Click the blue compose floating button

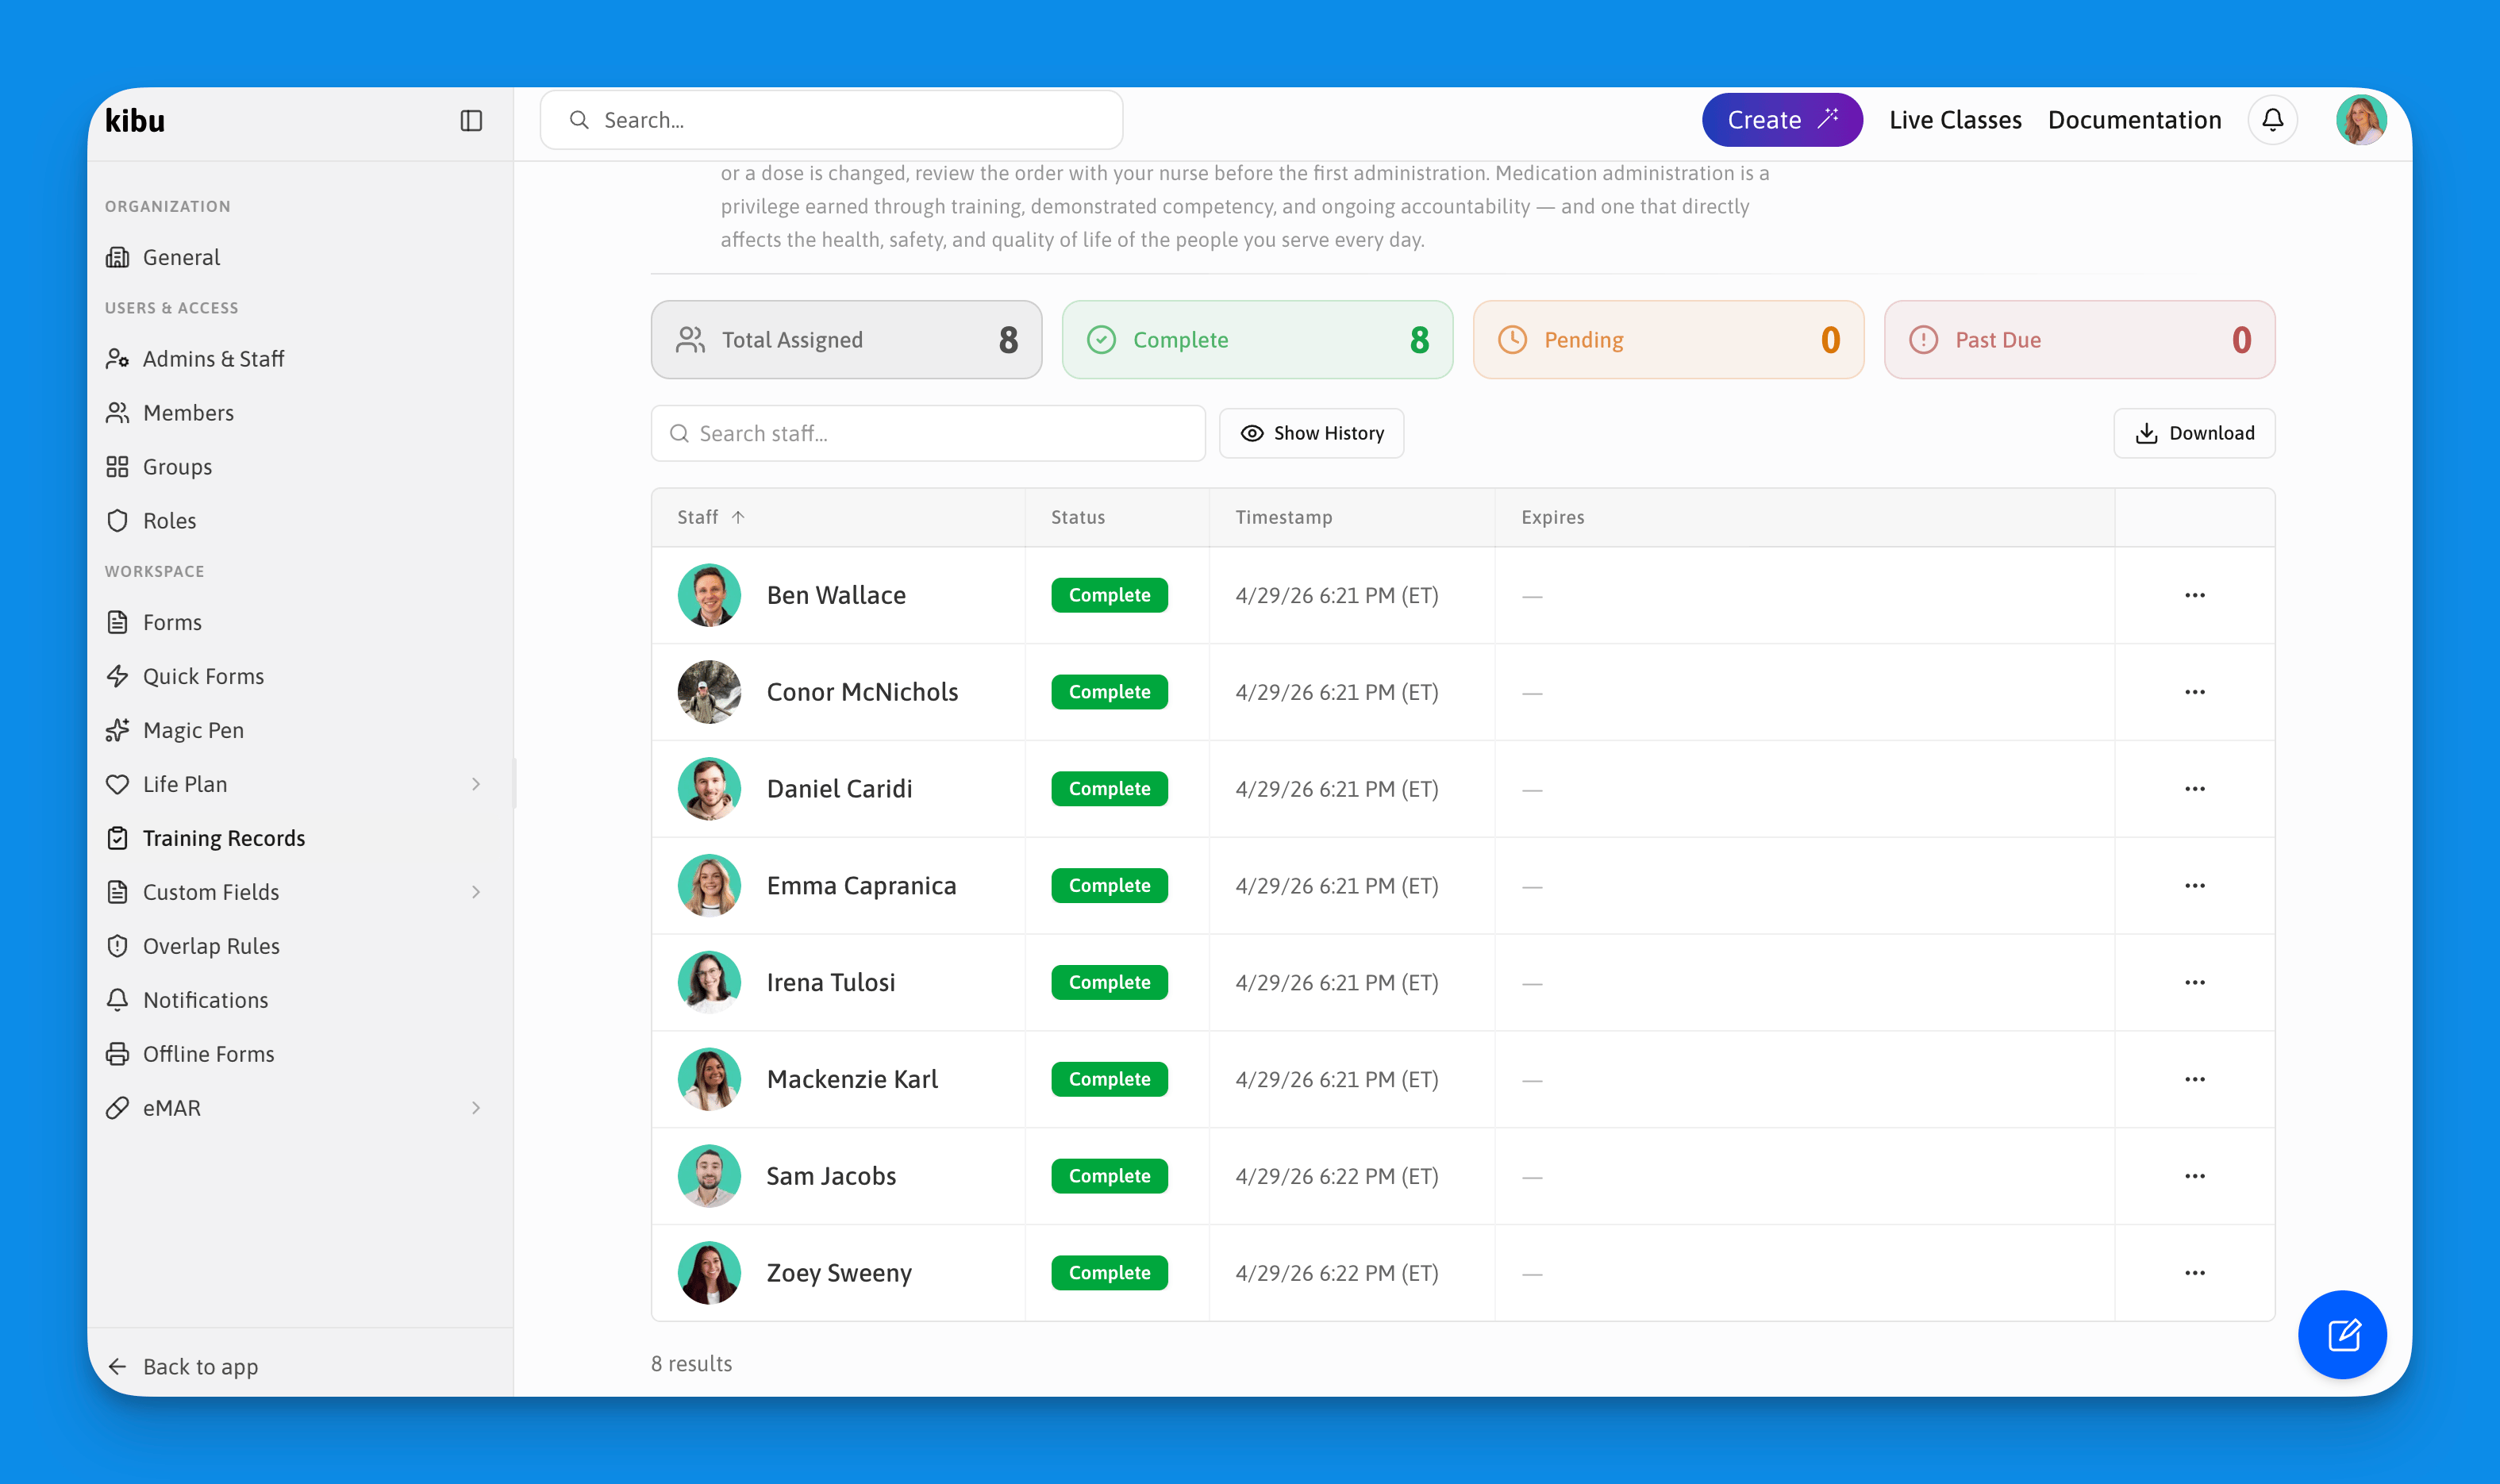click(x=2342, y=1334)
